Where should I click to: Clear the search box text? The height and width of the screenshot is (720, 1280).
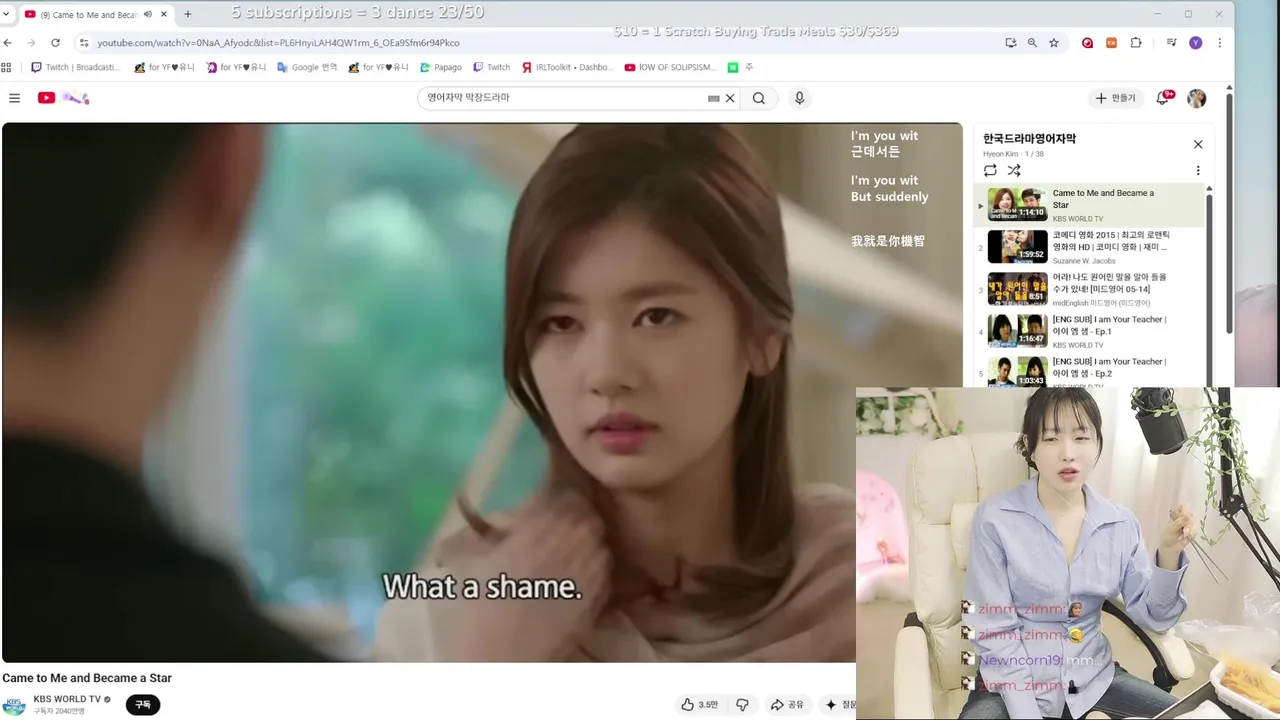point(730,98)
